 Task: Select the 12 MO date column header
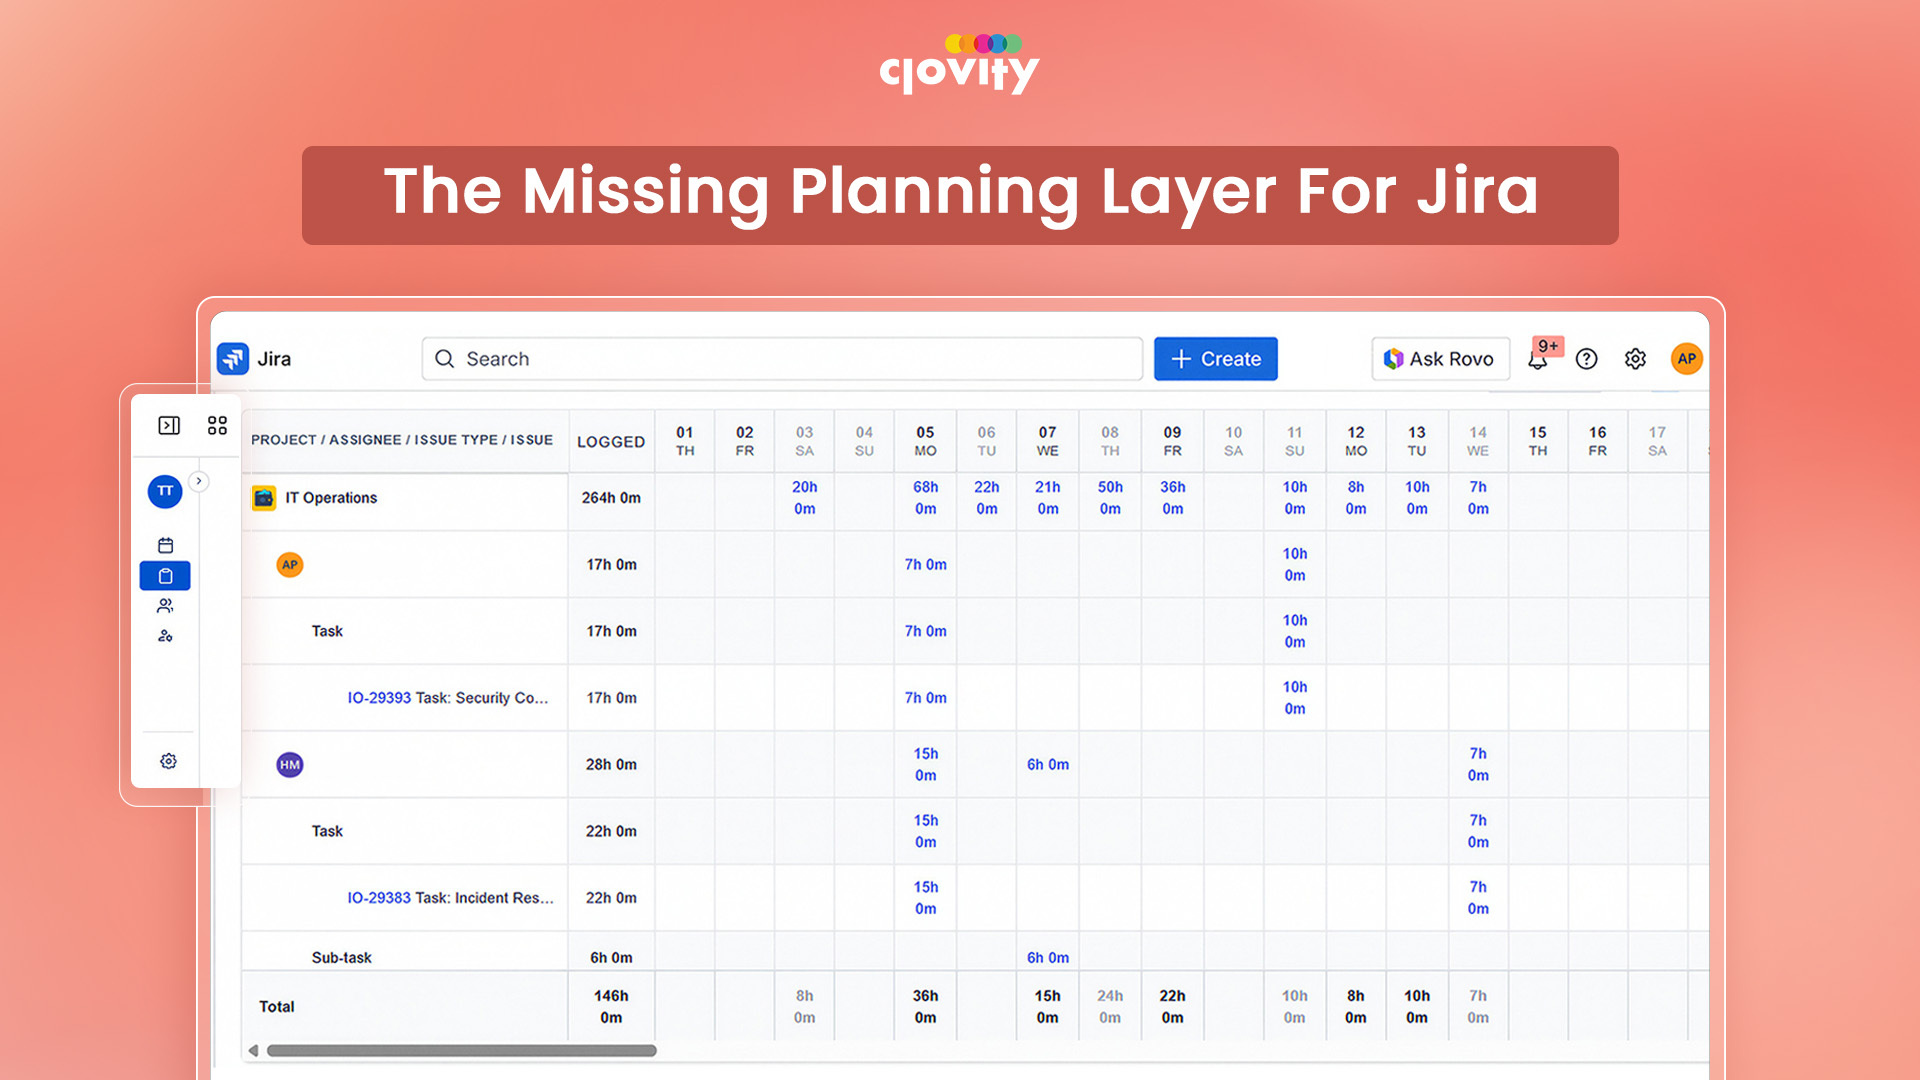[x=1356, y=441]
